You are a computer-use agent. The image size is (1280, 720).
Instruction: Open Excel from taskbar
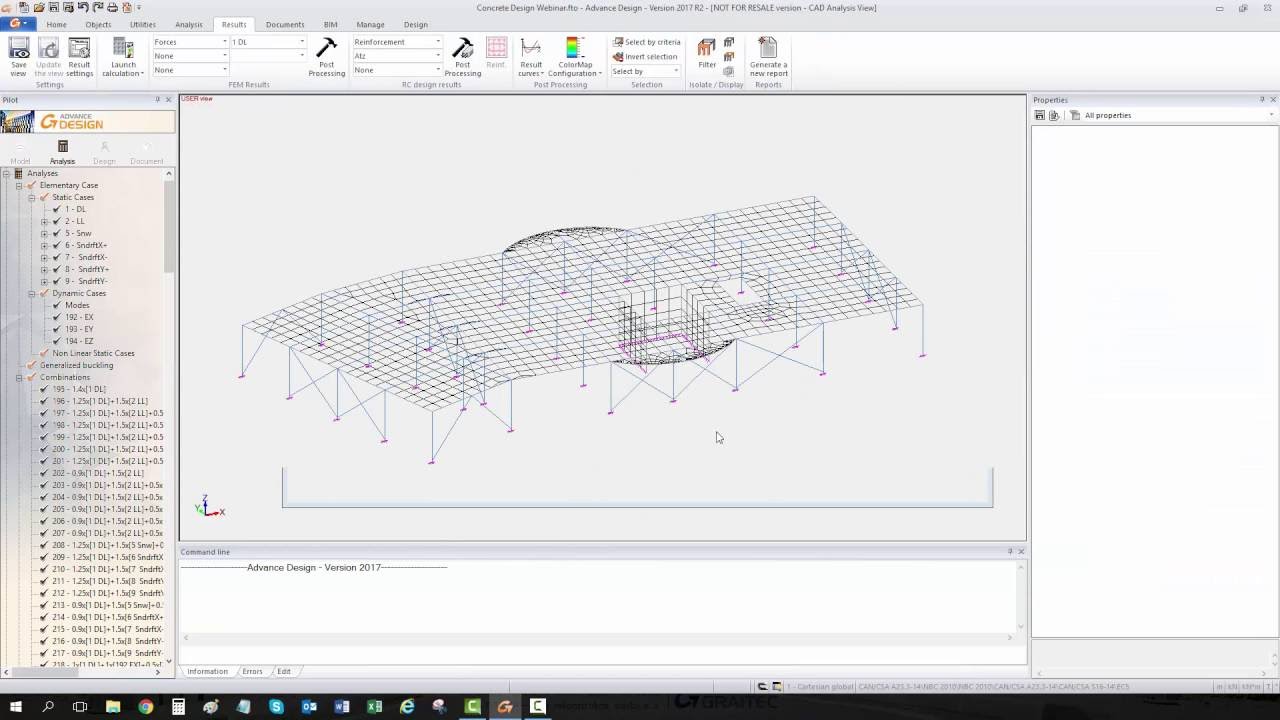tap(374, 707)
